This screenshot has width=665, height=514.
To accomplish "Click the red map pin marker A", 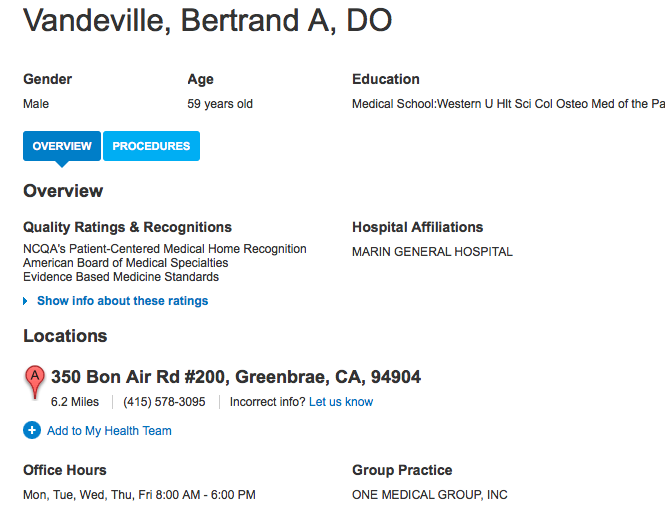I will click(x=35, y=382).
